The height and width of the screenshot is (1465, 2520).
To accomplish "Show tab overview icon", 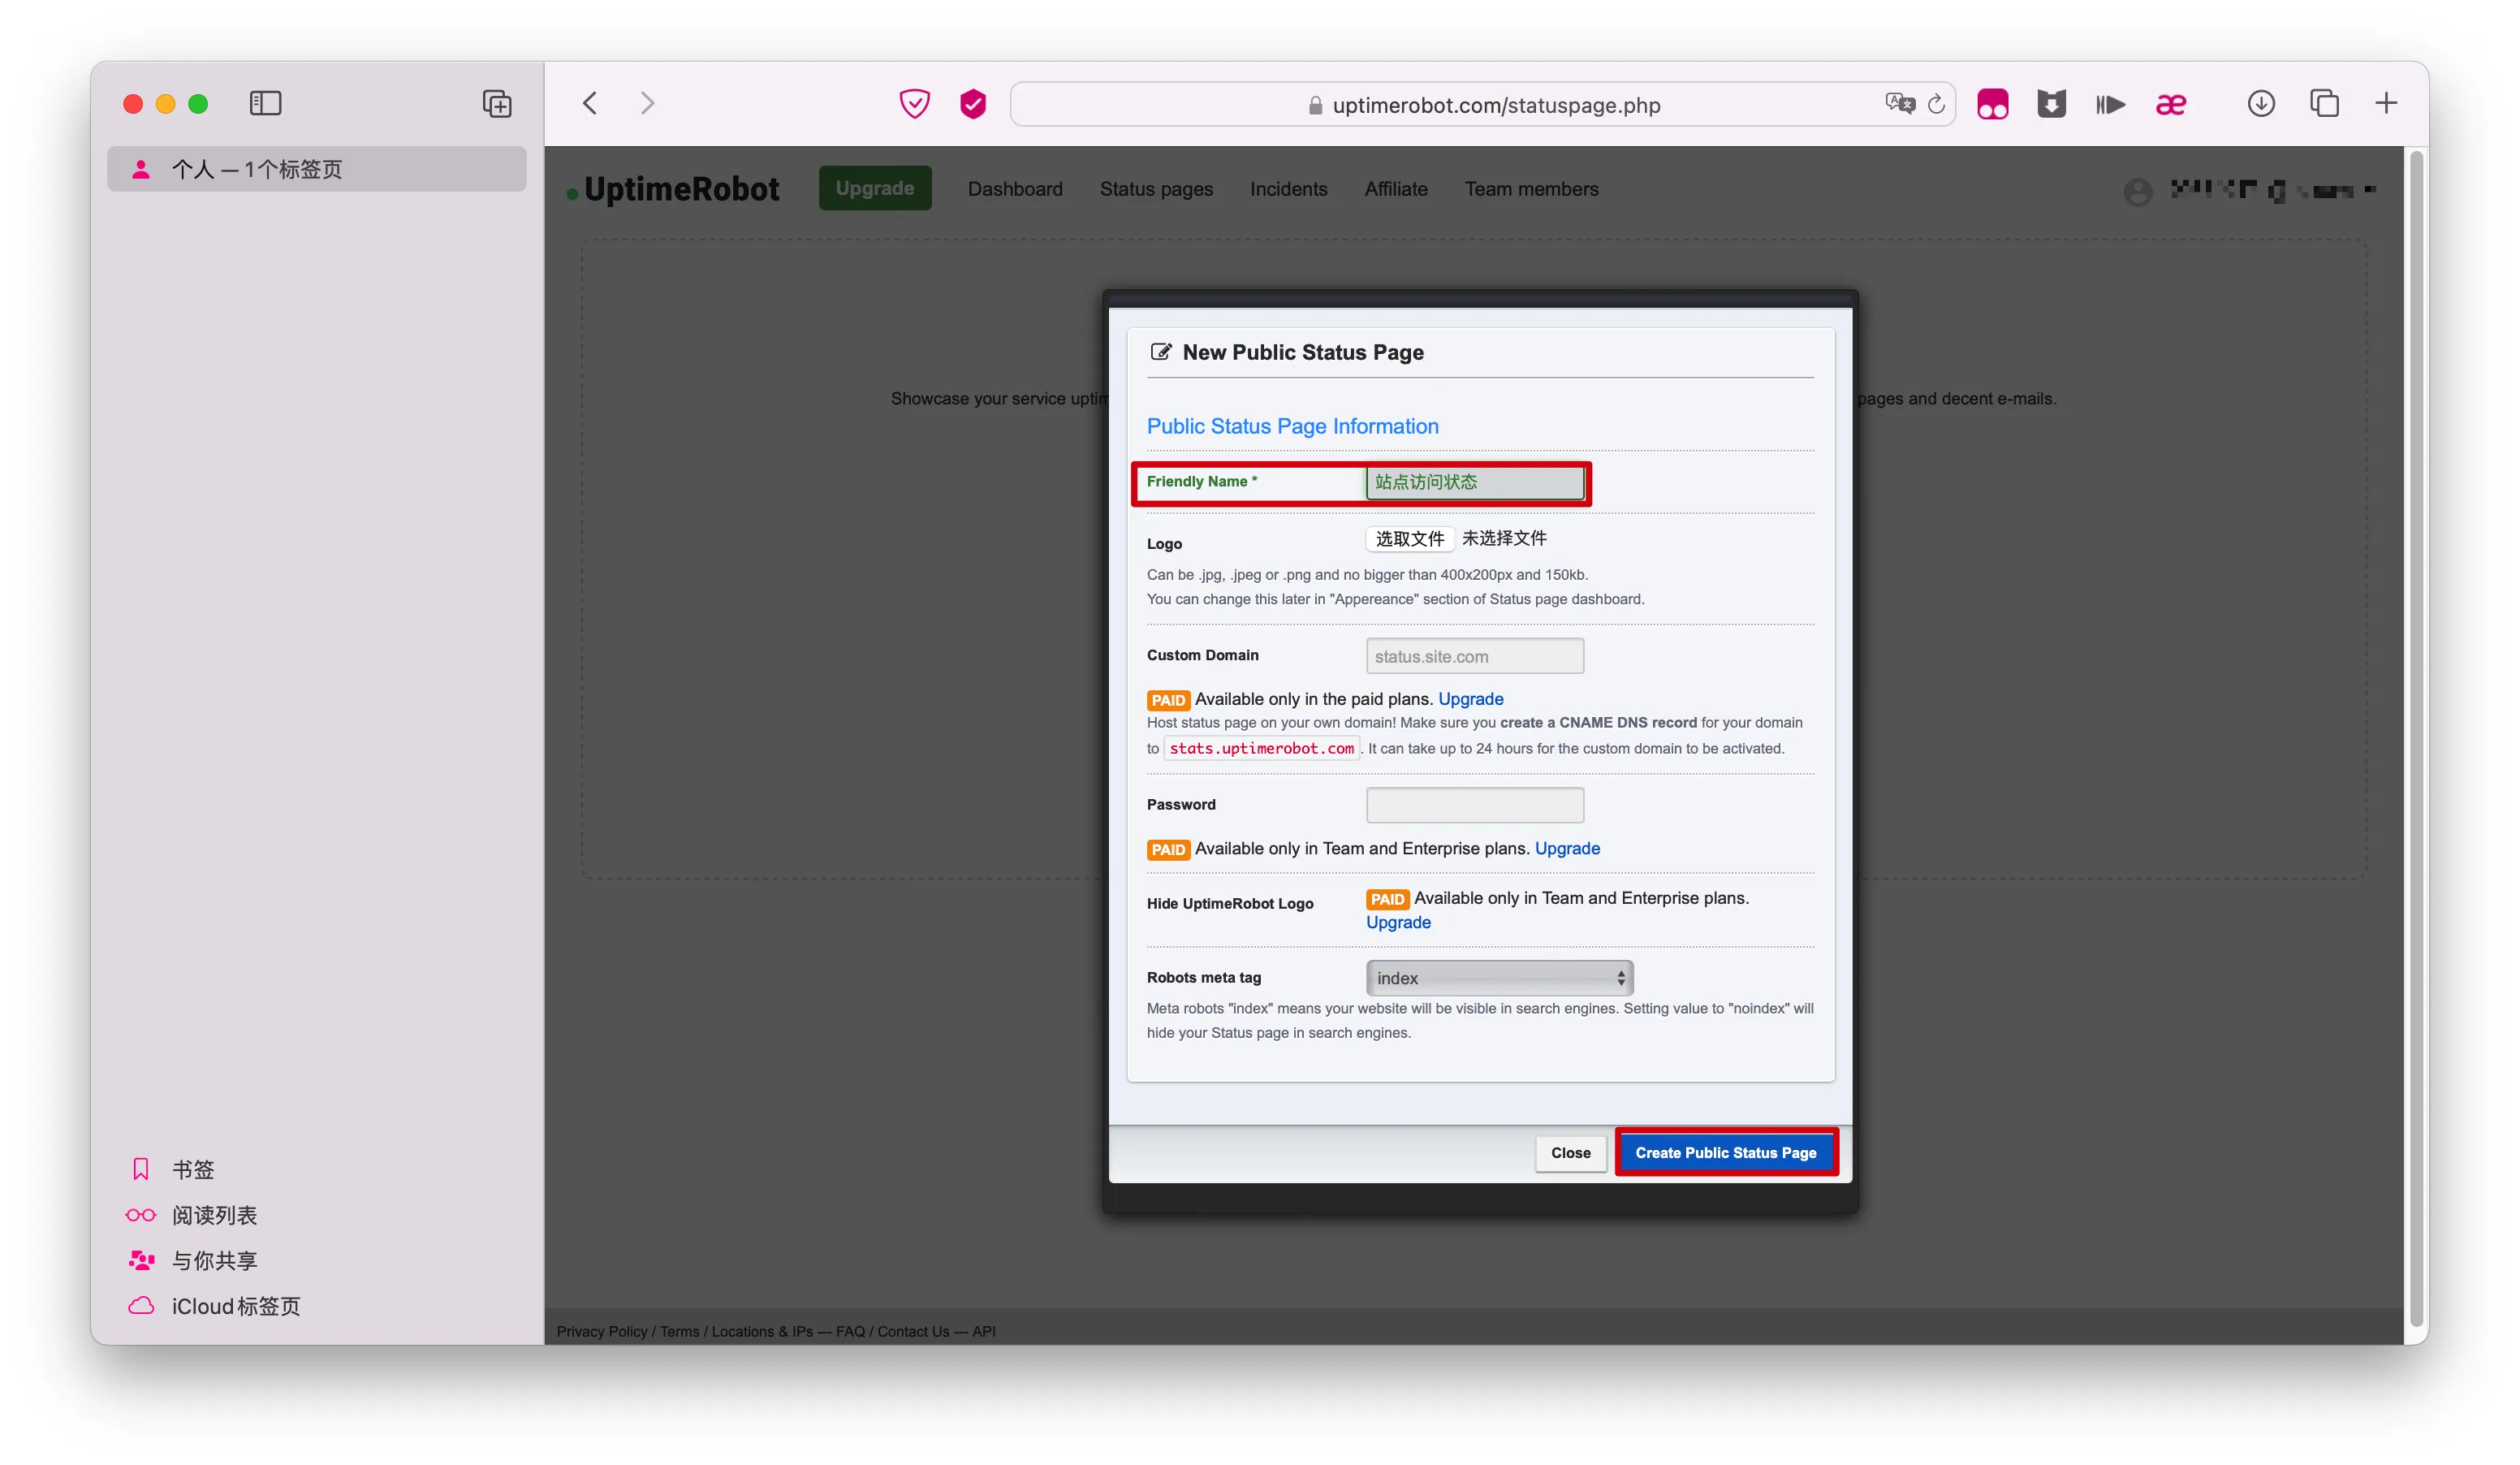I will pos(2324,103).
